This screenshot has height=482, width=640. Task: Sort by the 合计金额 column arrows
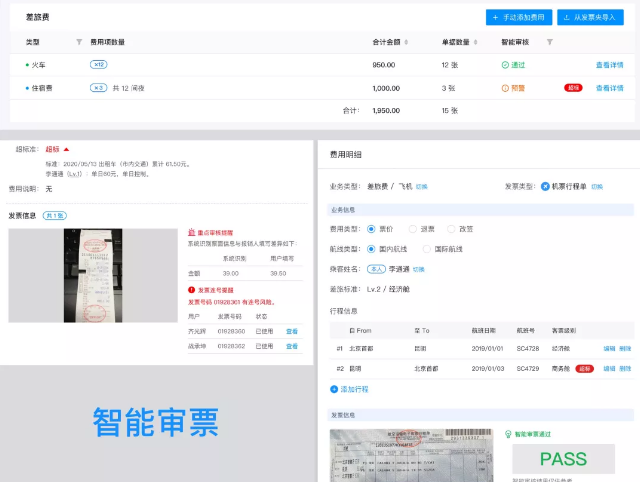point(406,42)
